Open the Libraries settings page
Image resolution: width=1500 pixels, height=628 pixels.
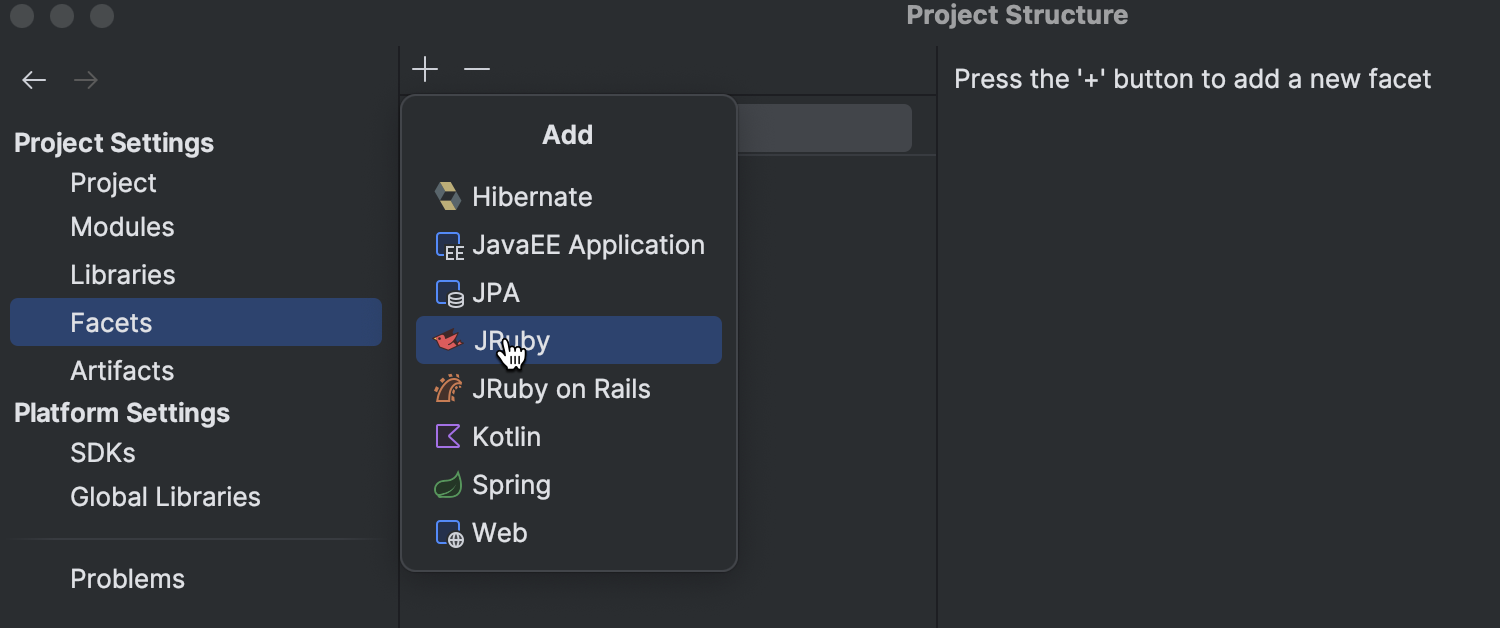pyautogui.click(x=122, y=274)
